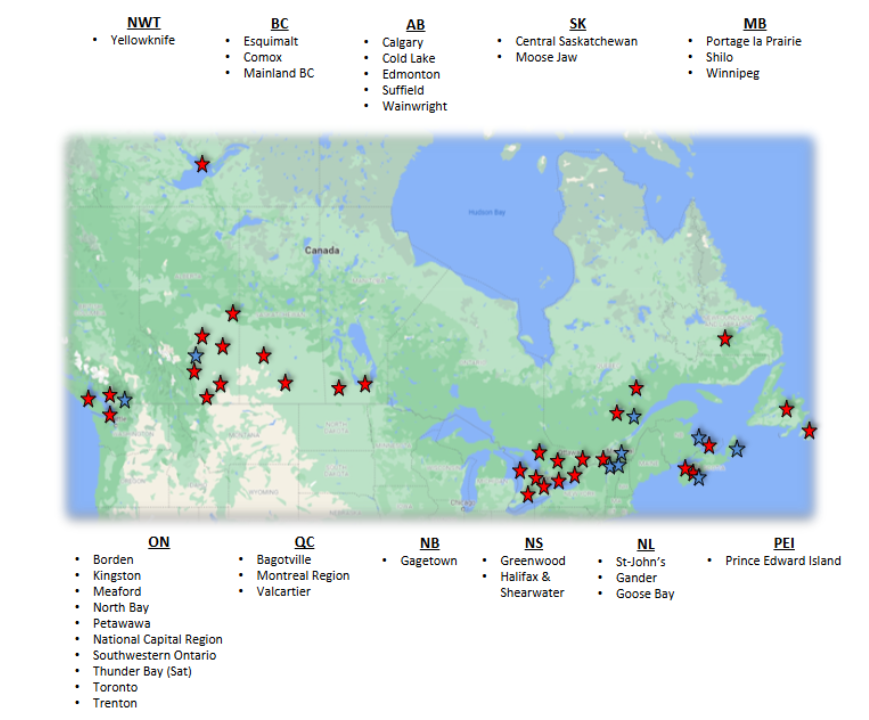
Task: Select the blue star in mainland BC
Action: tap(124, 399)
